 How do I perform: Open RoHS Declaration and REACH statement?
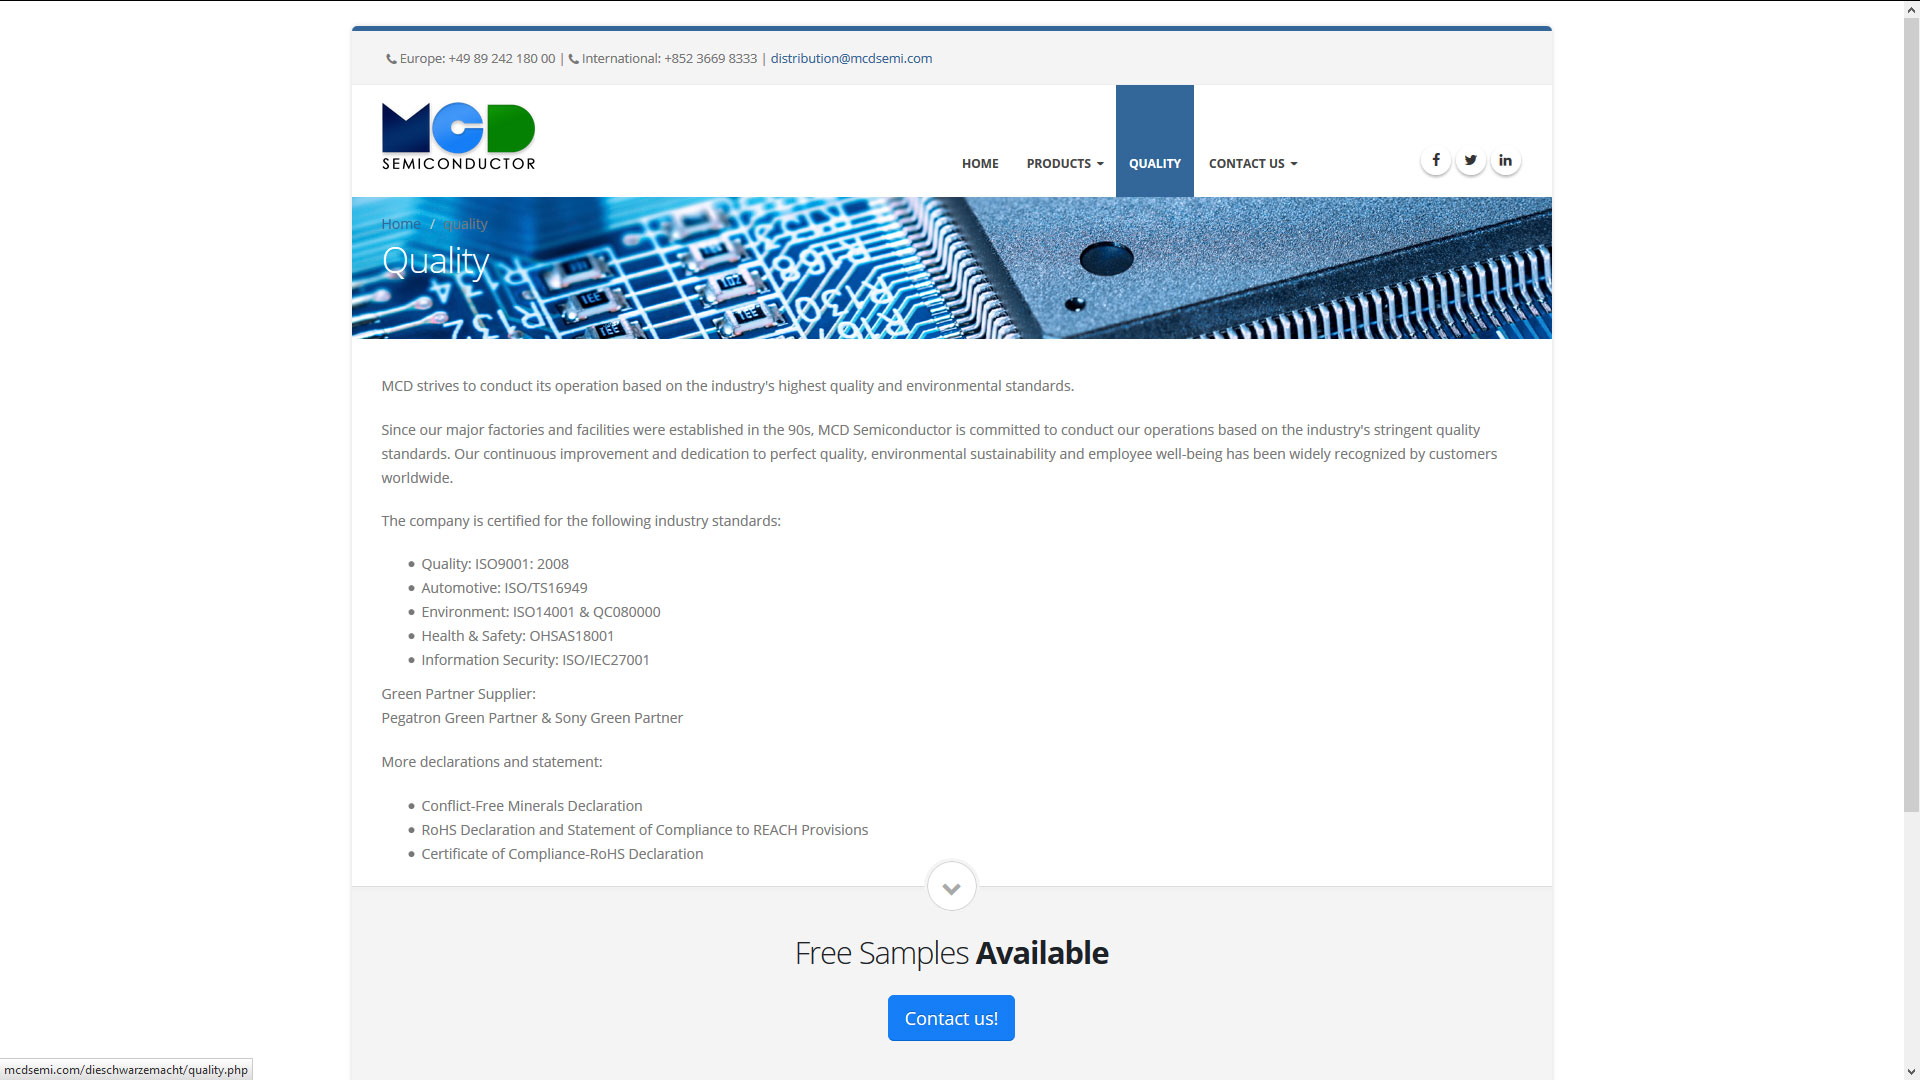coord(644,830)
